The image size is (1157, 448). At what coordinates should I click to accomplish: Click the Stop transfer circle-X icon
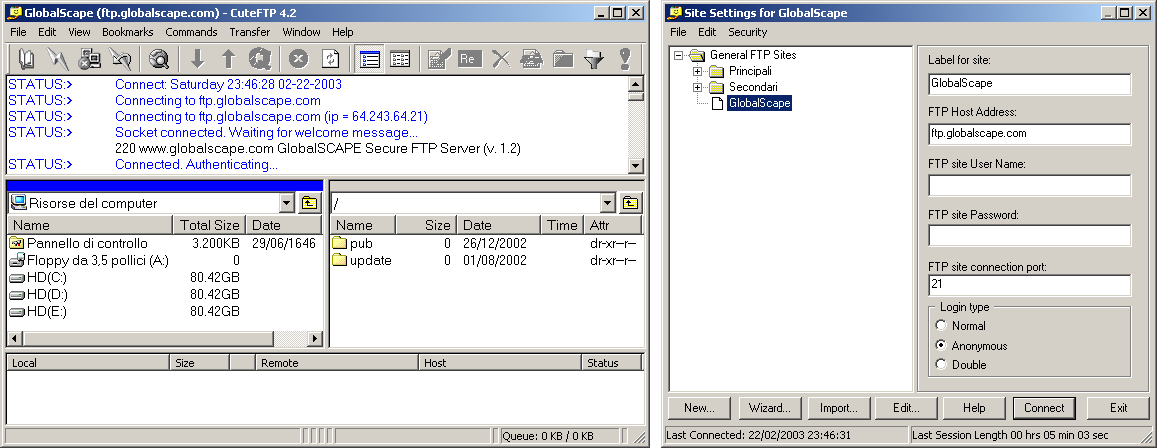pos(298,58)
